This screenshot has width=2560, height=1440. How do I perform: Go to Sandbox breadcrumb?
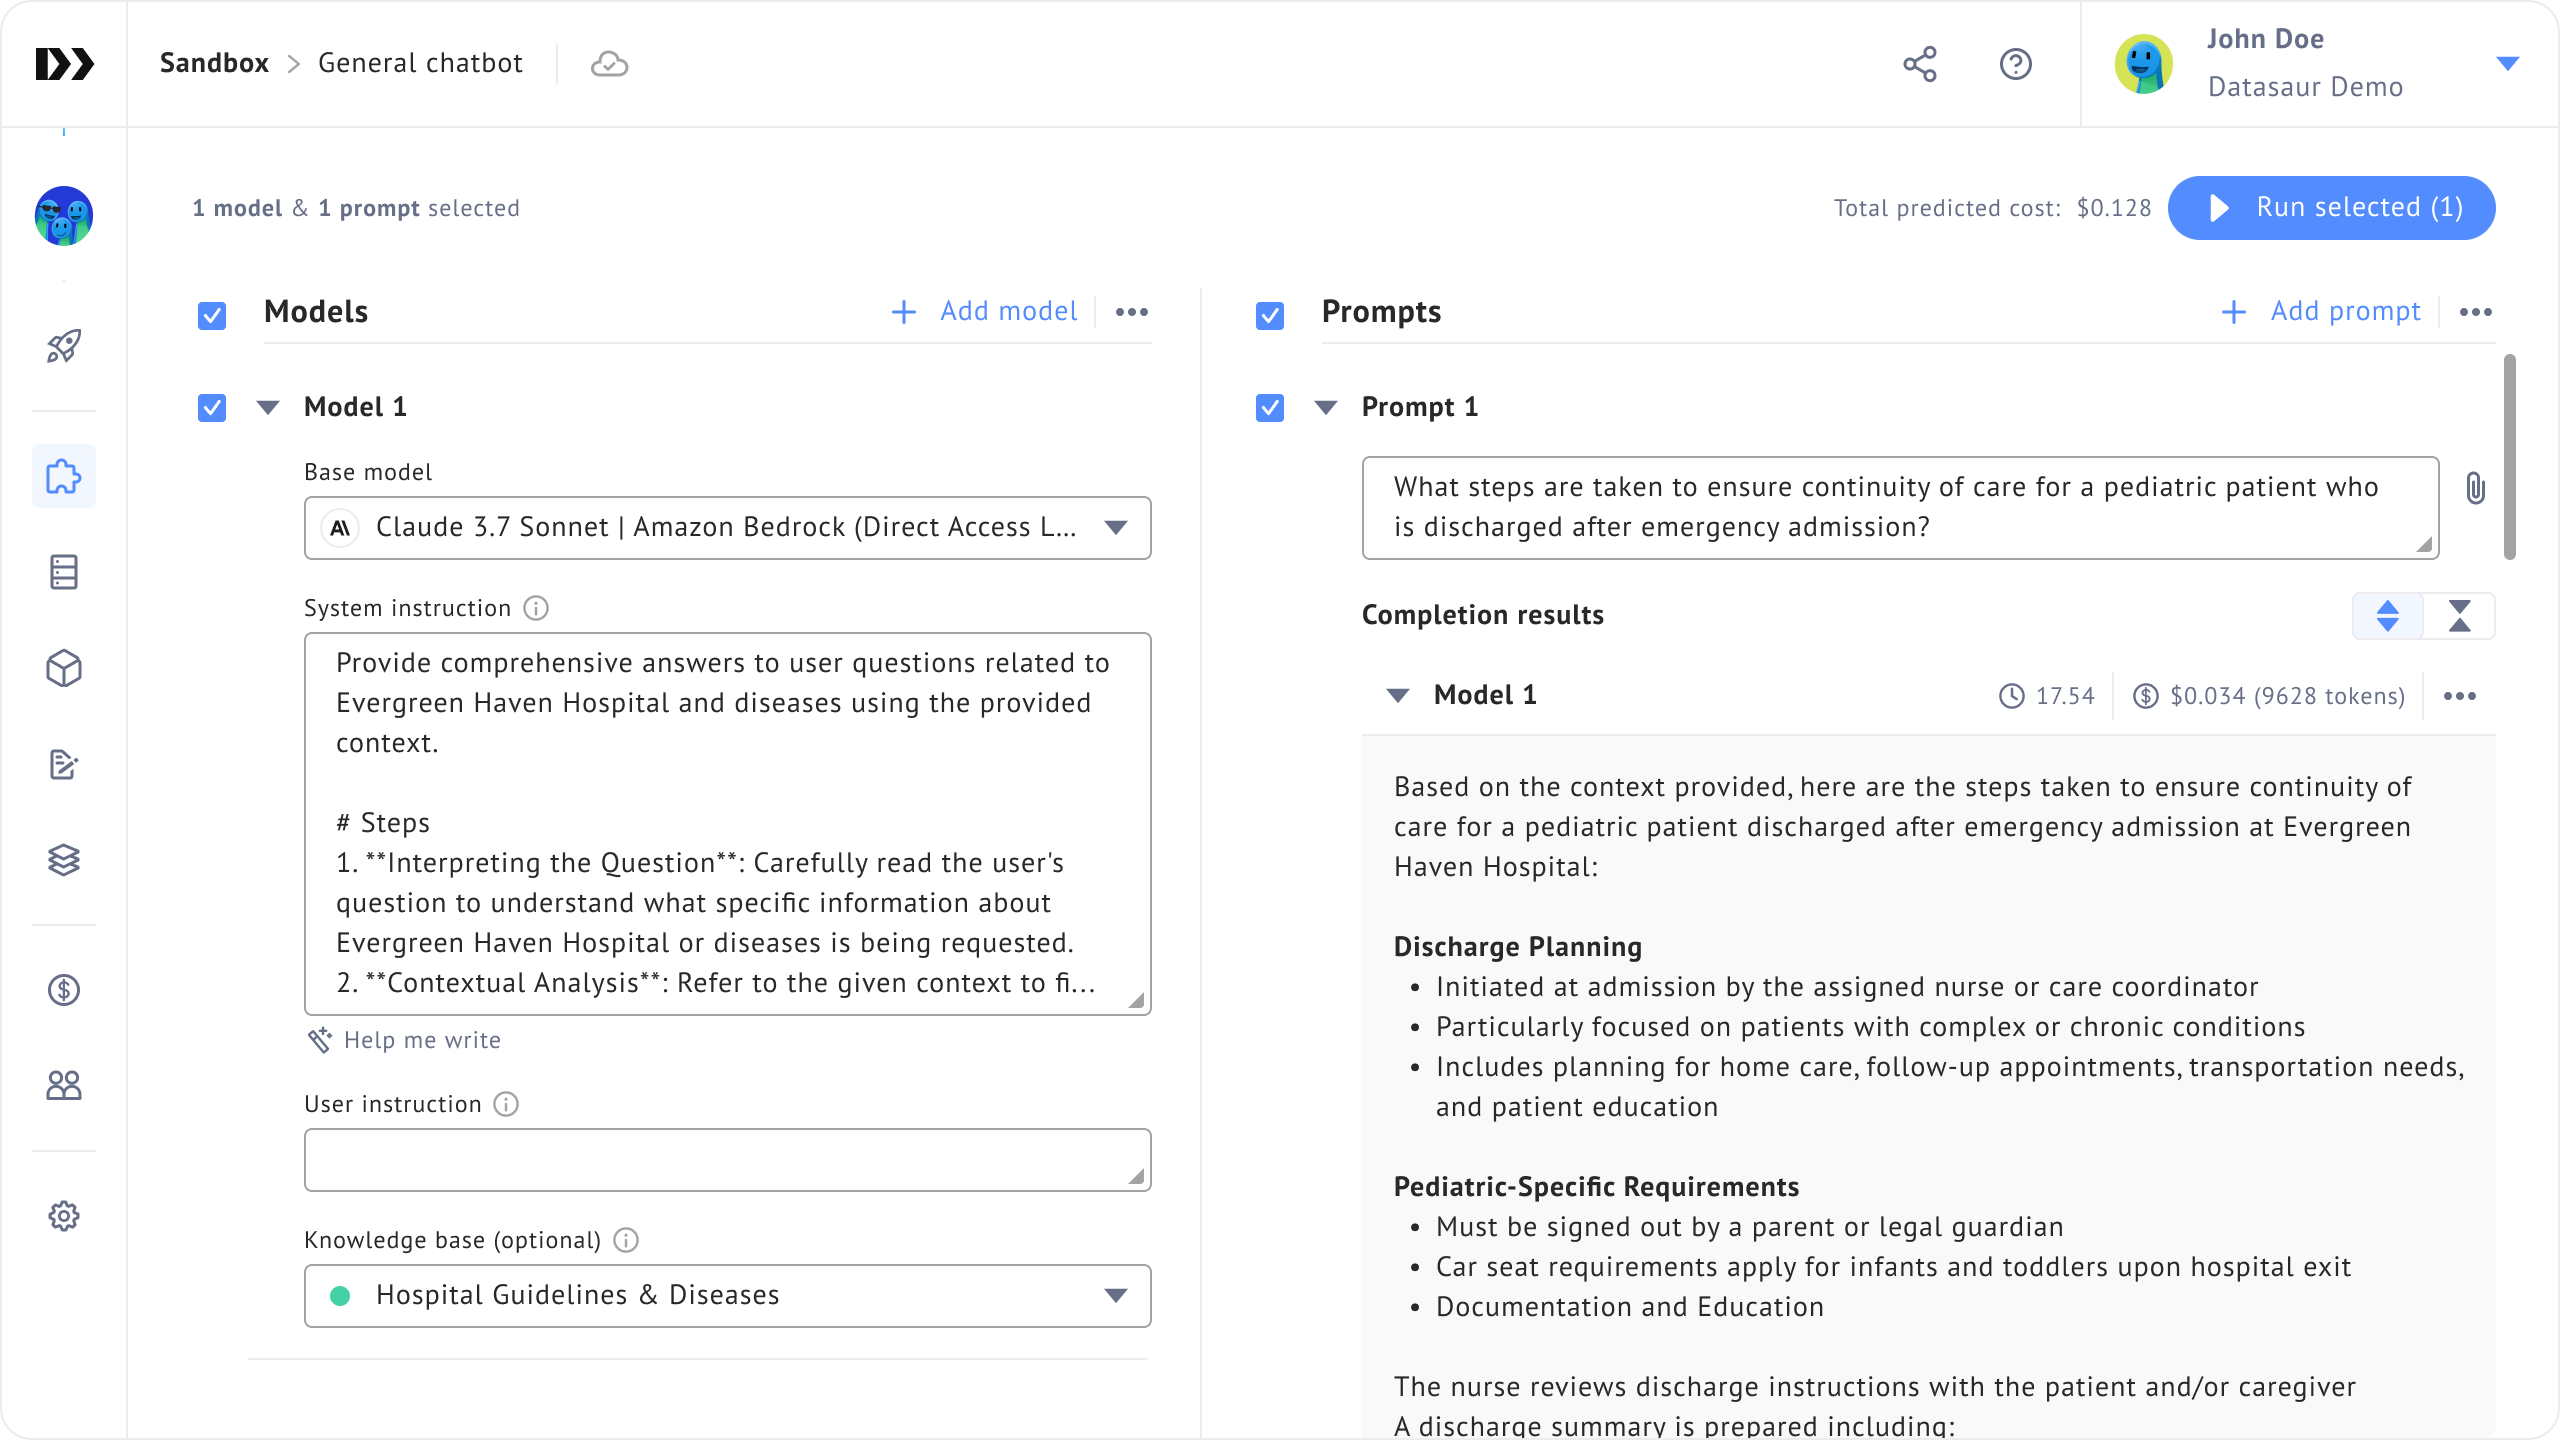214,63
